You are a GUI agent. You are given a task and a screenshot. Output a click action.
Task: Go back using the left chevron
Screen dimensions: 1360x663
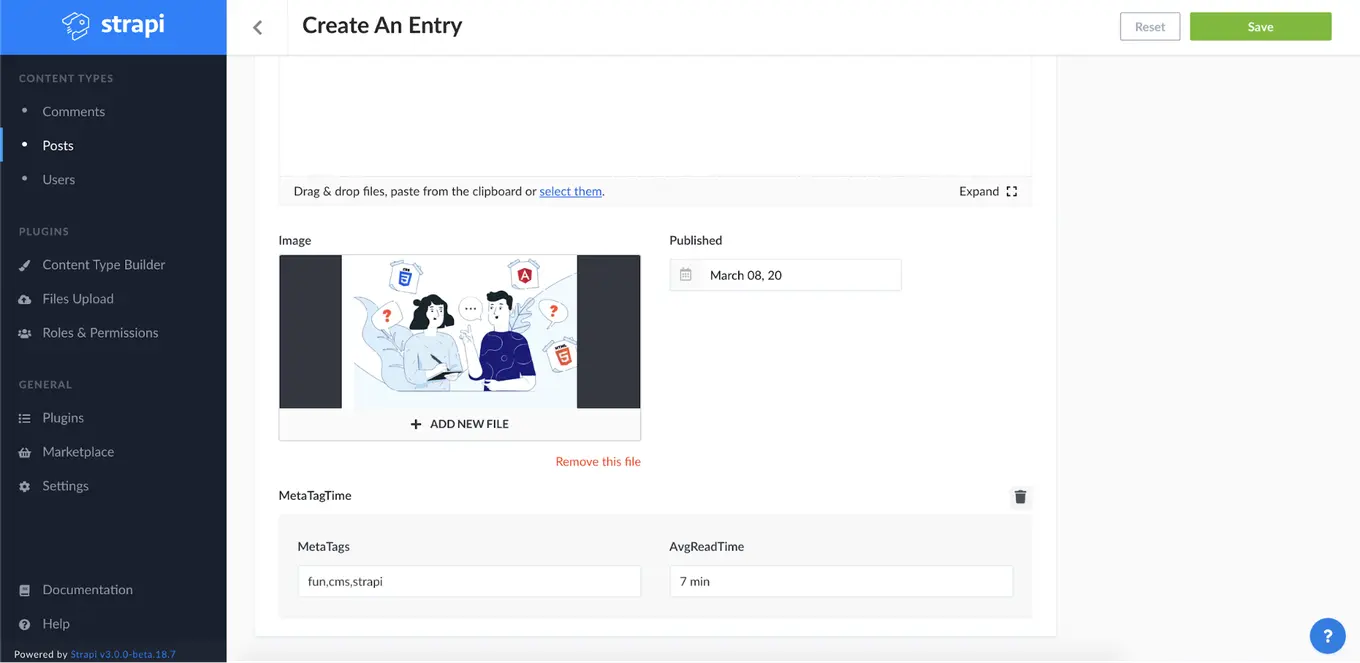click(257, 26)
